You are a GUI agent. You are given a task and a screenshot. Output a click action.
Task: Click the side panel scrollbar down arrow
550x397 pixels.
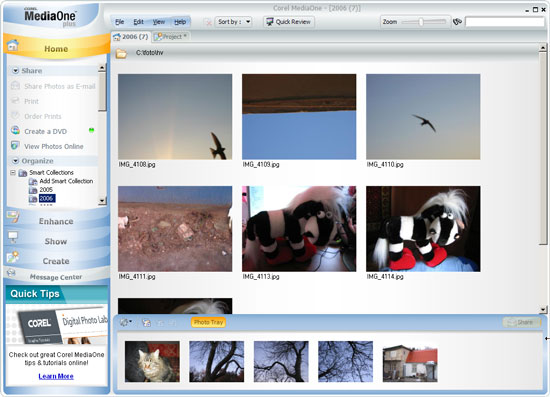(102, 201)
